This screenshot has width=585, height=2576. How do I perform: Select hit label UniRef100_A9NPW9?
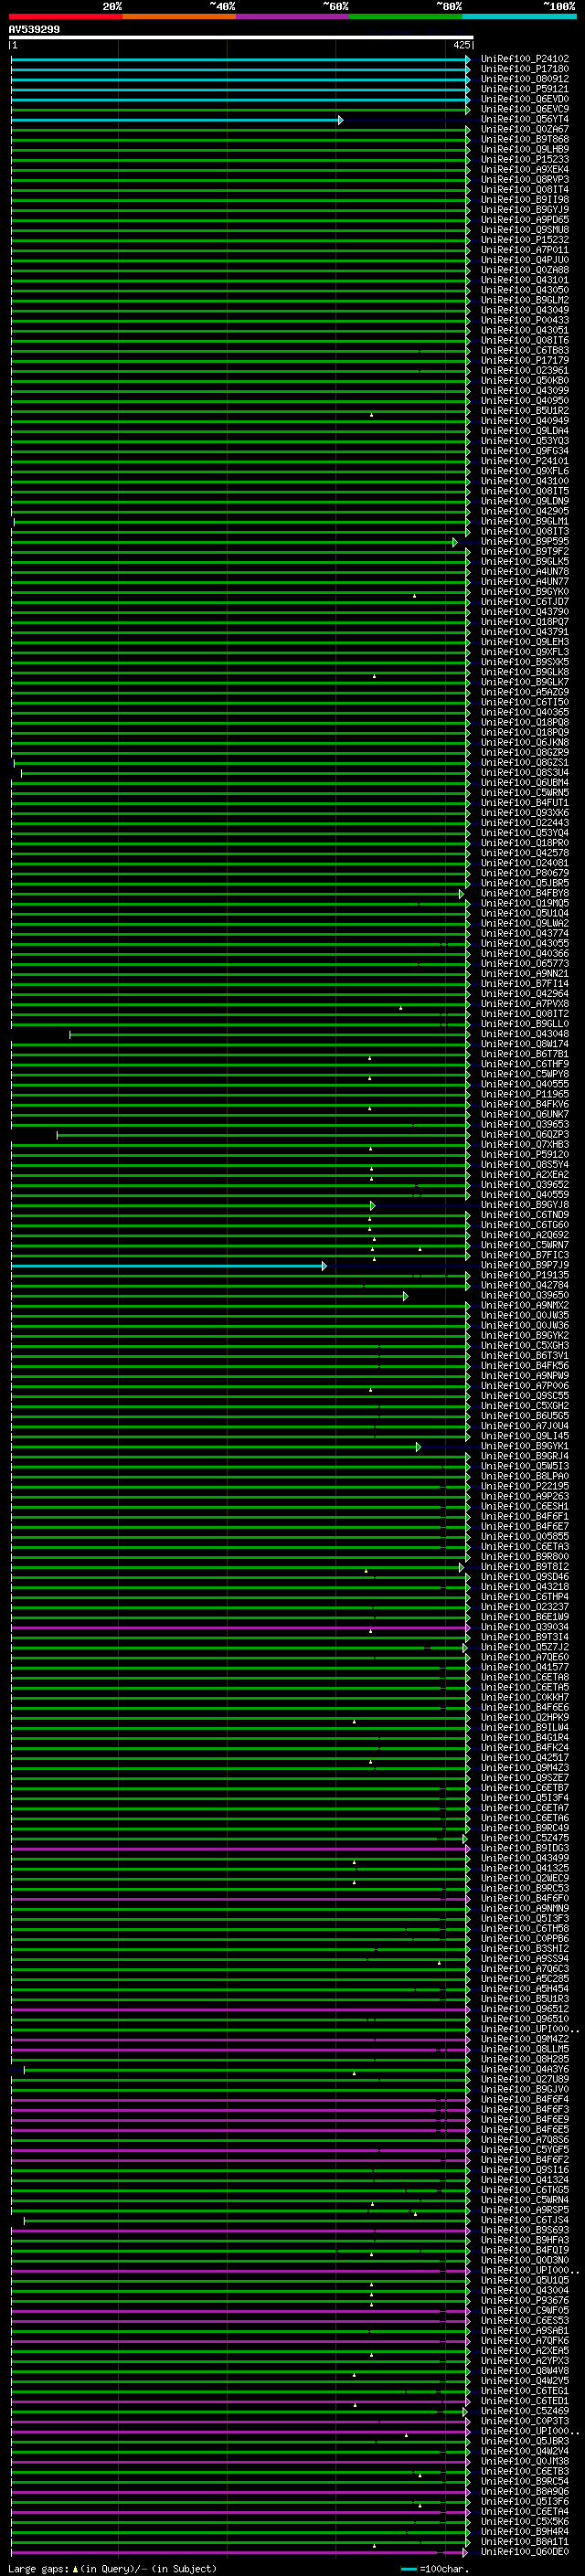(524, 1376)
